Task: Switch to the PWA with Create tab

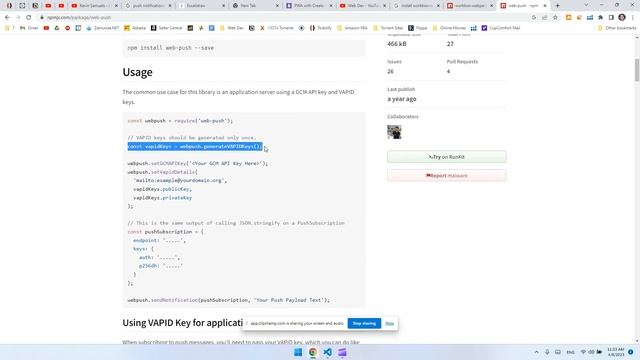Action: click(309, 6)
